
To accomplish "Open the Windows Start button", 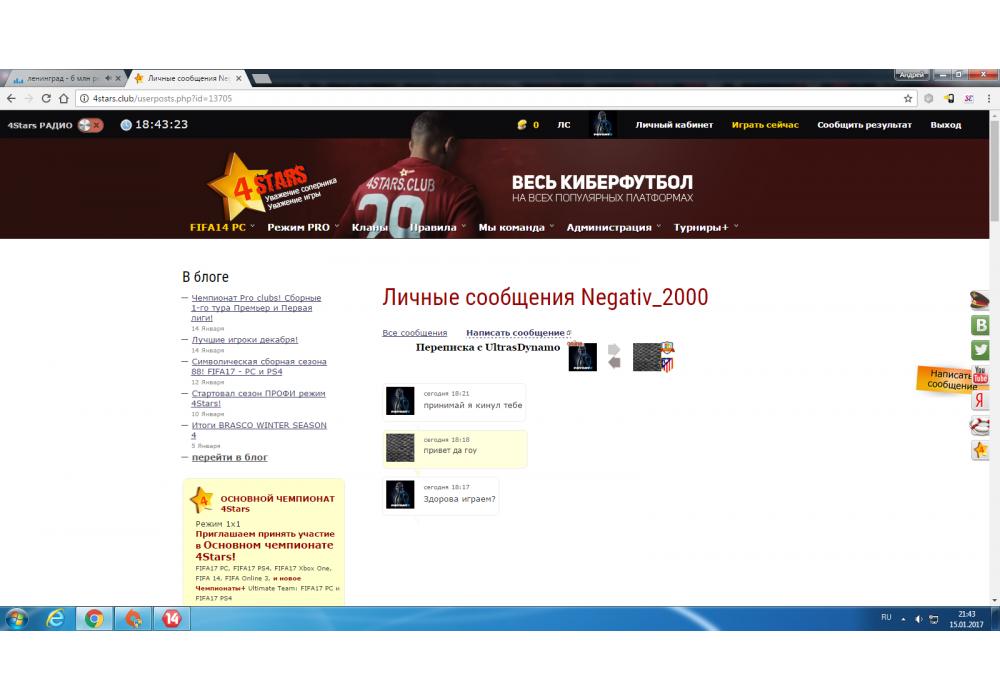I will (x=17, y=618).
